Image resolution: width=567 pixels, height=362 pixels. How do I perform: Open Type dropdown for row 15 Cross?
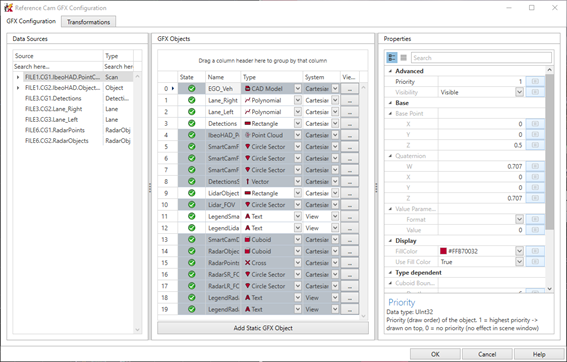(298, 263)
